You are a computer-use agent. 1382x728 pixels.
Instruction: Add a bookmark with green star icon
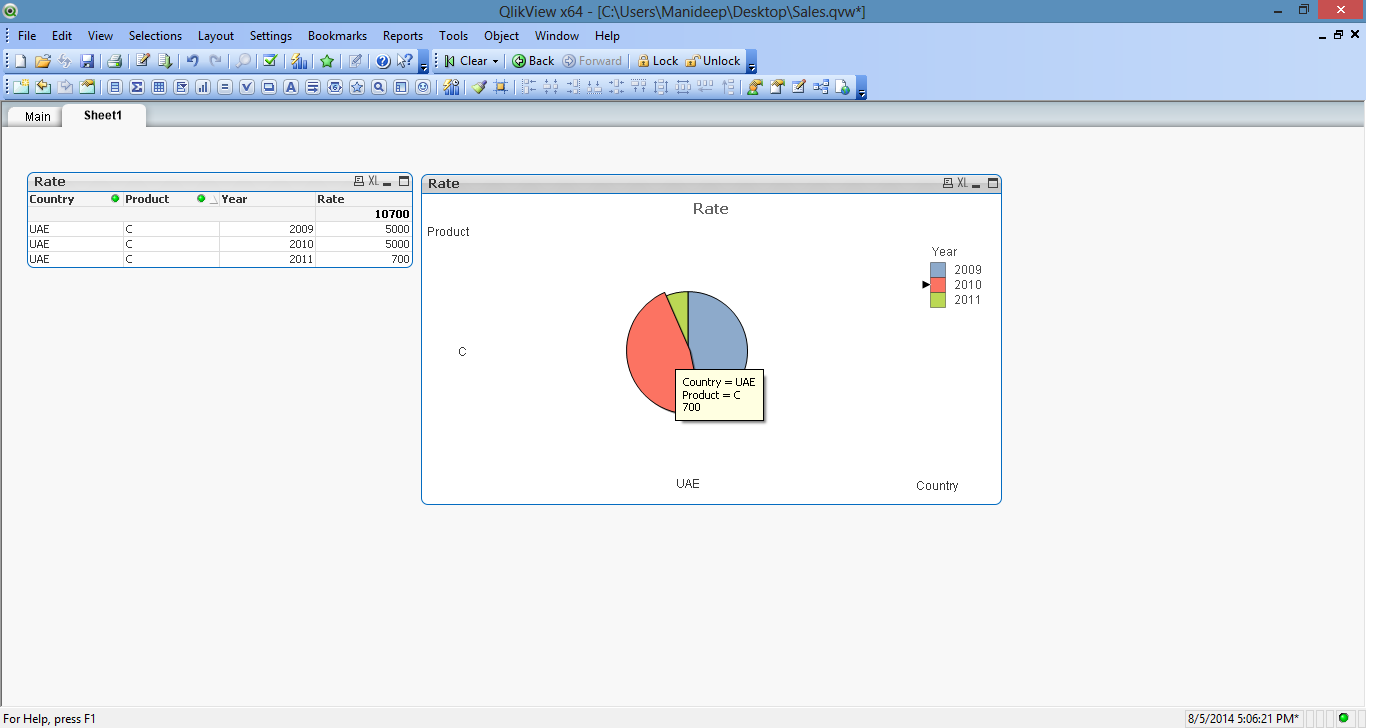(327, 61)
